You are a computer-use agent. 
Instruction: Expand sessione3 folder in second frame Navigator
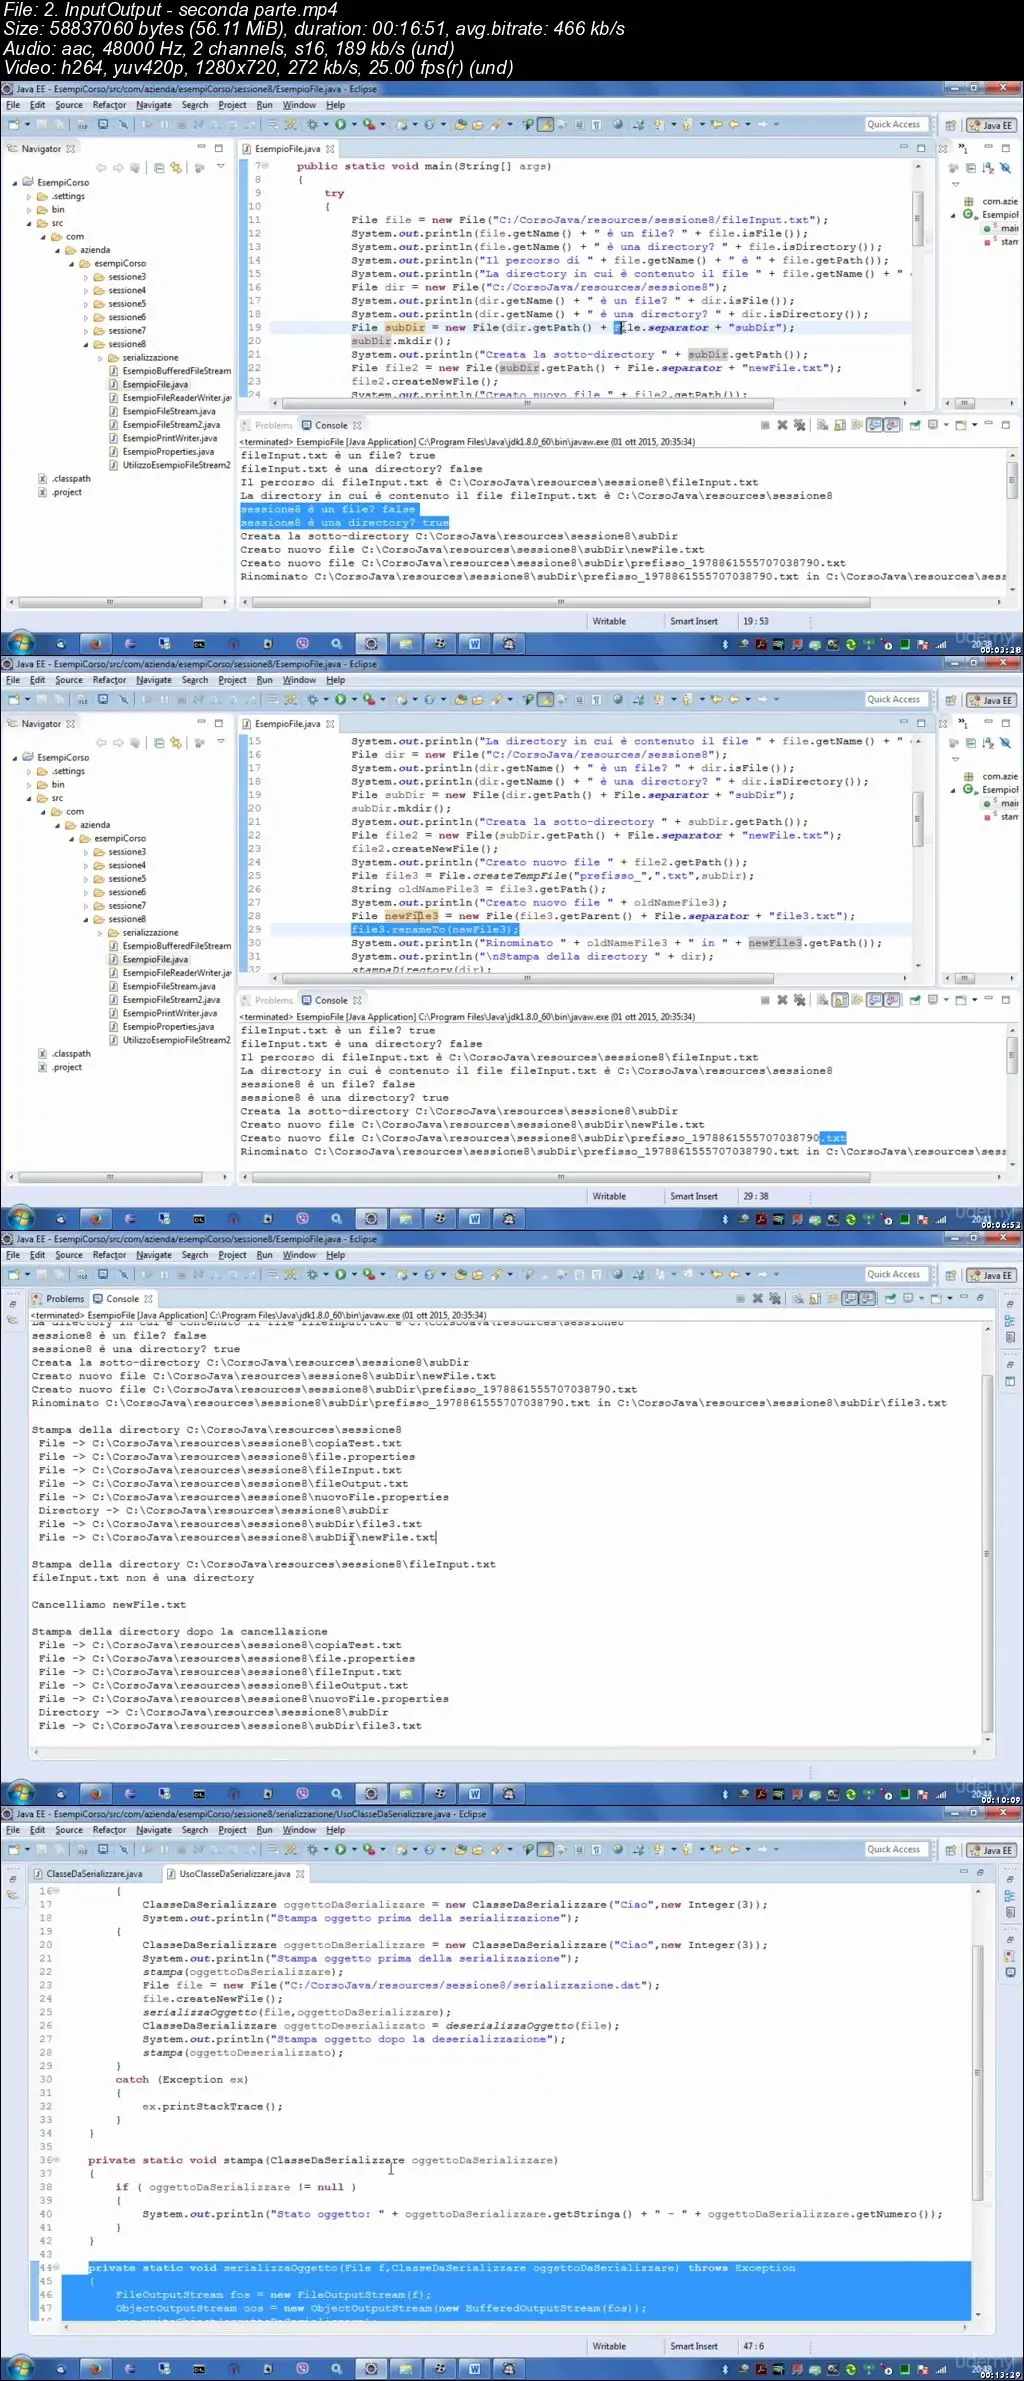pyautogui.click(x=86, y=852)
